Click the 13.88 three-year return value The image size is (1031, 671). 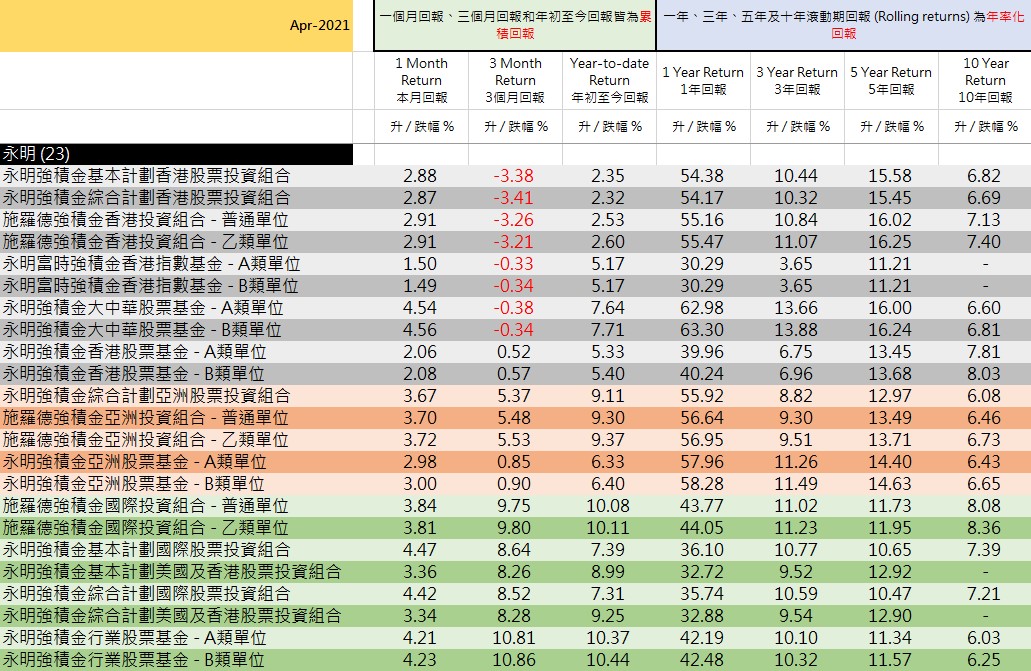(x=796, y=330)
